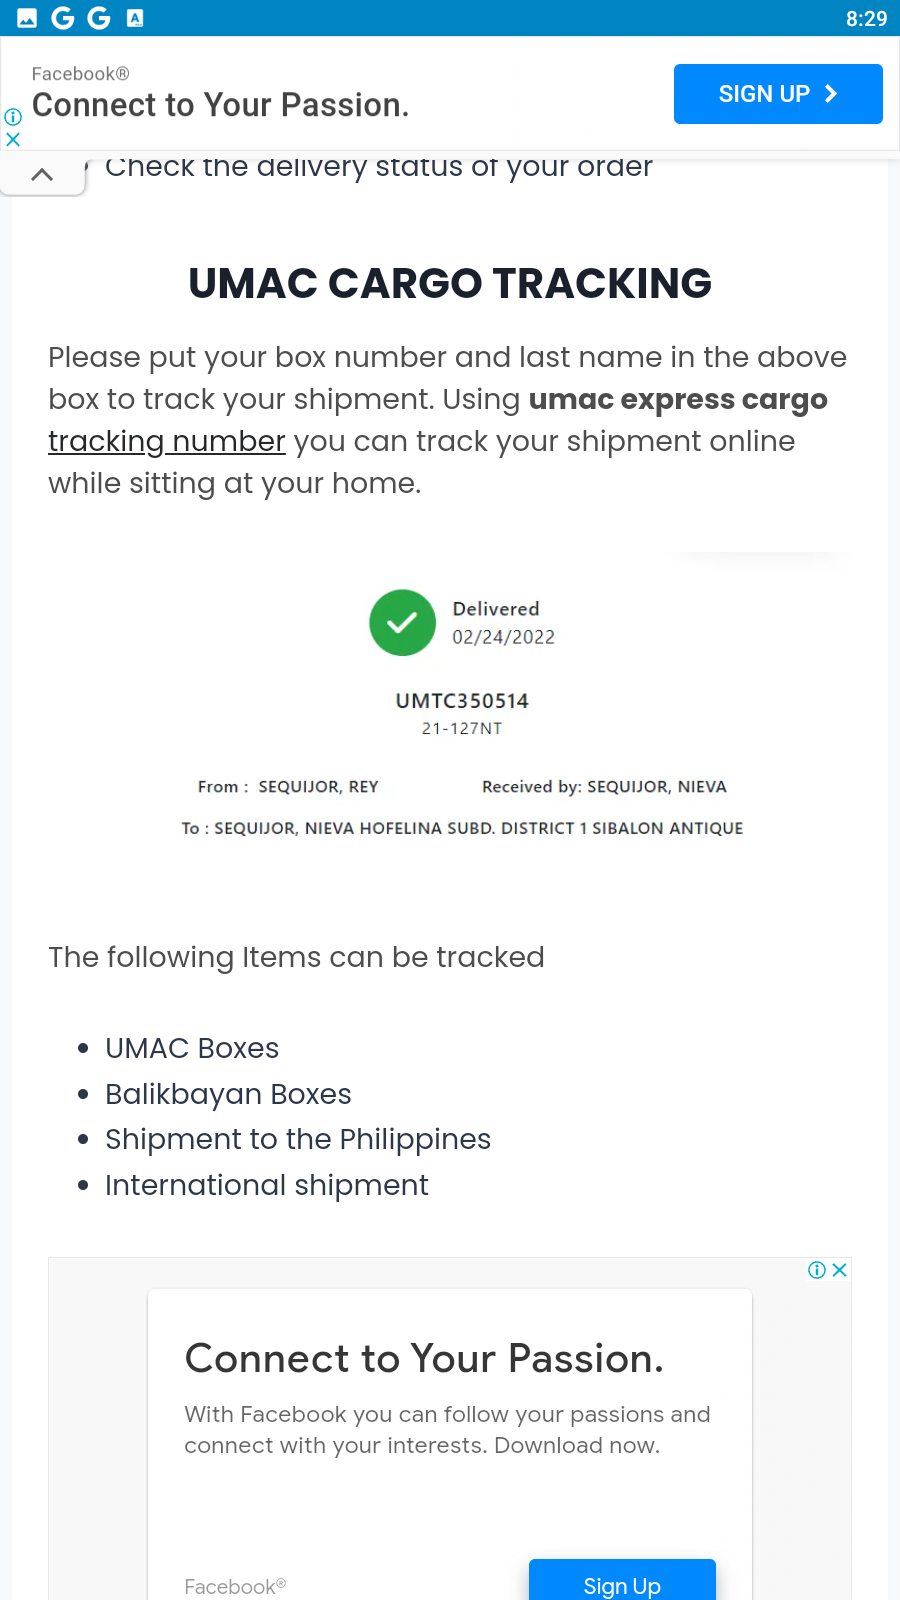Screen dimensions: 900x1600
Task: Click top banner "Connect to Your Passion." headline
Action: pyautogui.click(x=221, y=105)
